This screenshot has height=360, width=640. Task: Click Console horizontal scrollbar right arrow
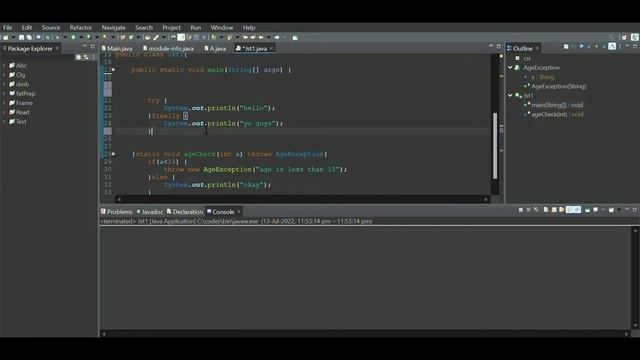pyautogui.click(x=627, y=333)
